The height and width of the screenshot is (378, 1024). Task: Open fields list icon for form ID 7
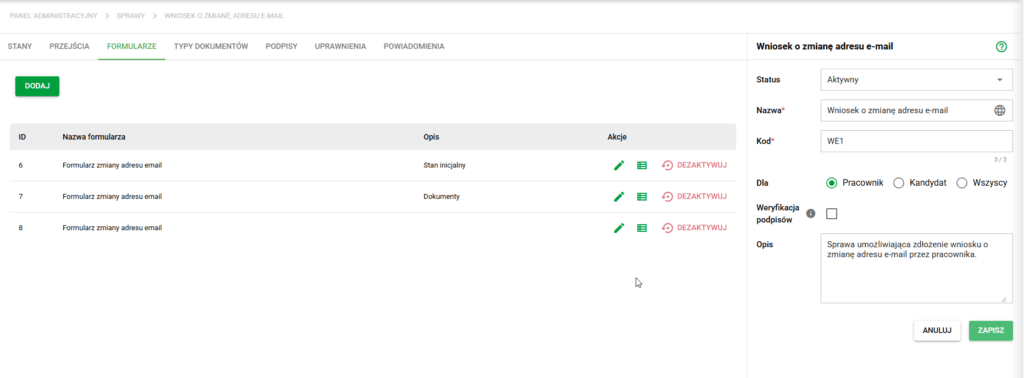coord(642,197)
